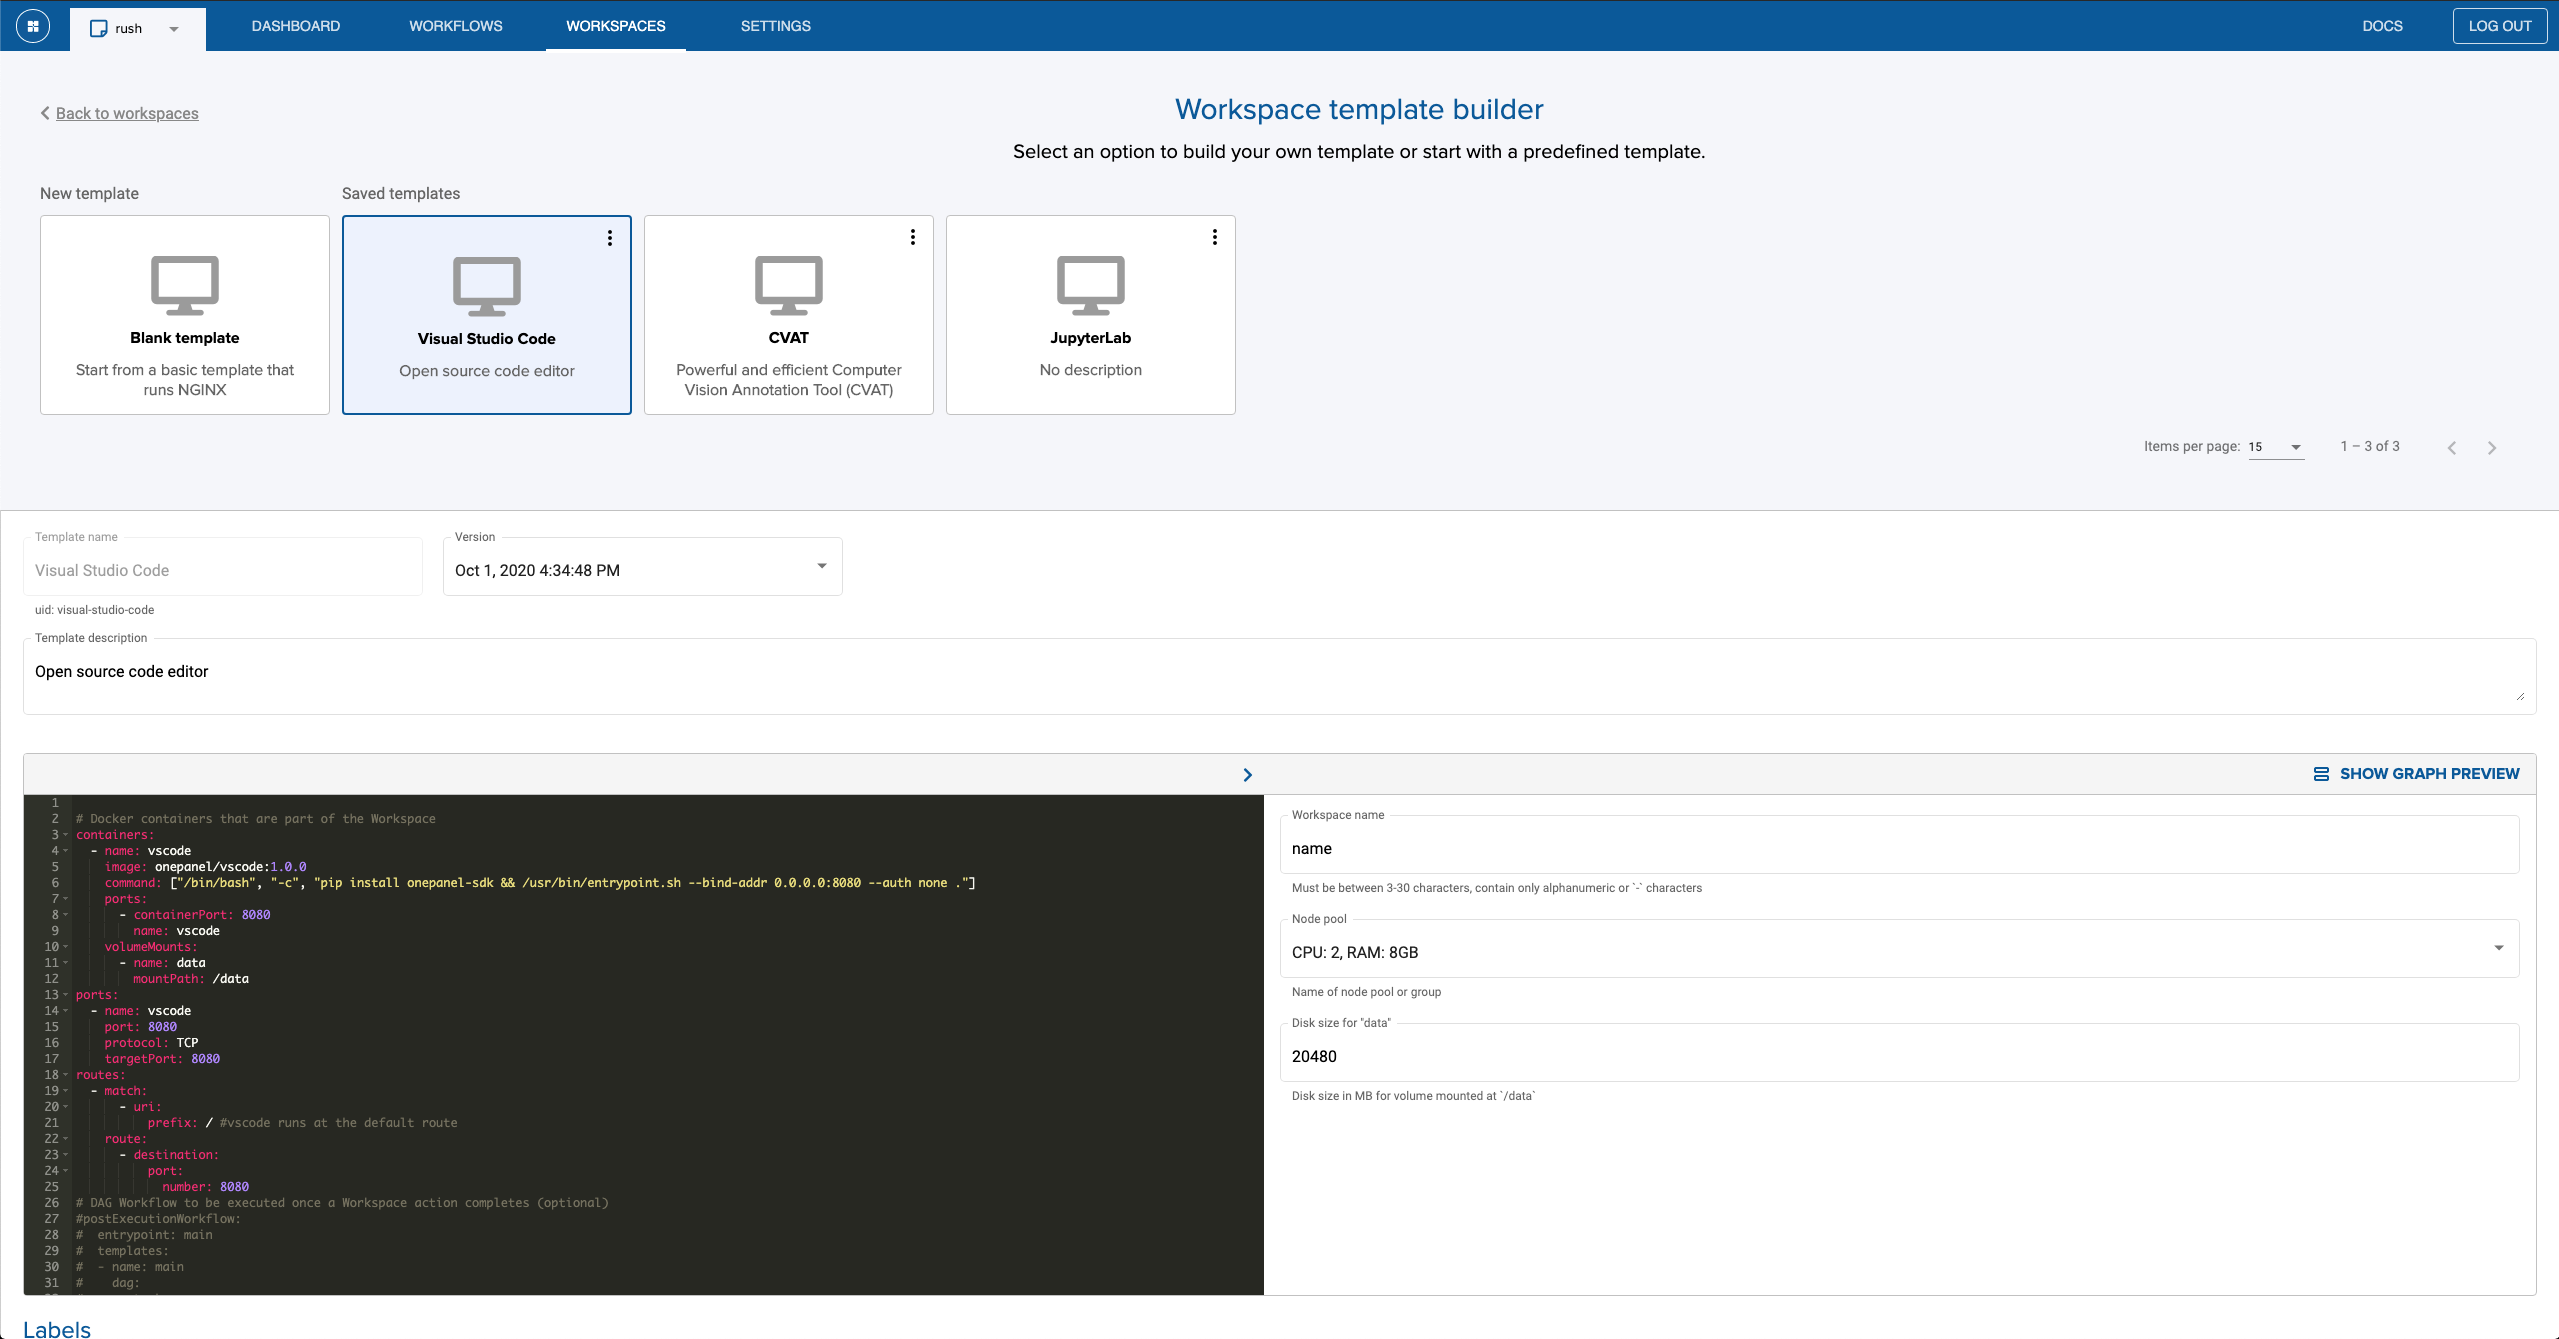The height and width of the screenshot is (1339, 2559).
Task: Click the Blank template monitor icon
Action: click(x=185, y=285)
